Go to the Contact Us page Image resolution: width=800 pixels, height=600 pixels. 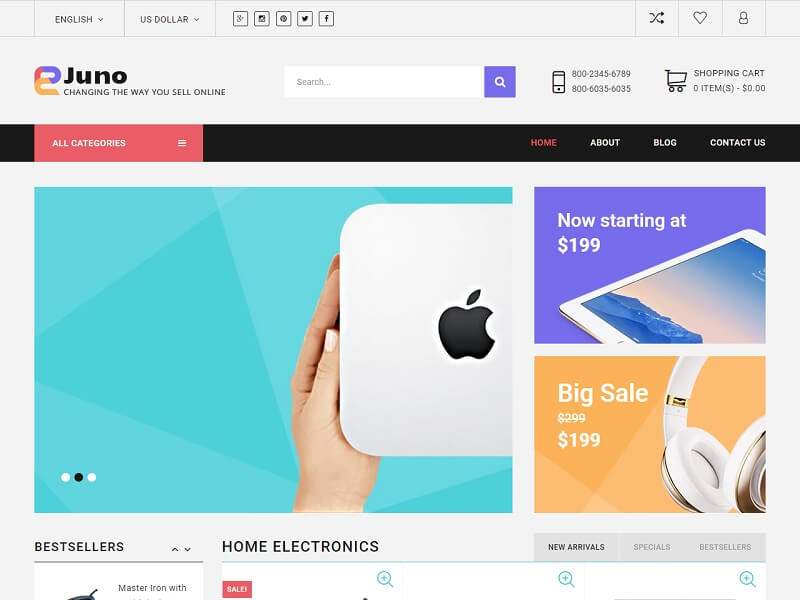point(737,143)
